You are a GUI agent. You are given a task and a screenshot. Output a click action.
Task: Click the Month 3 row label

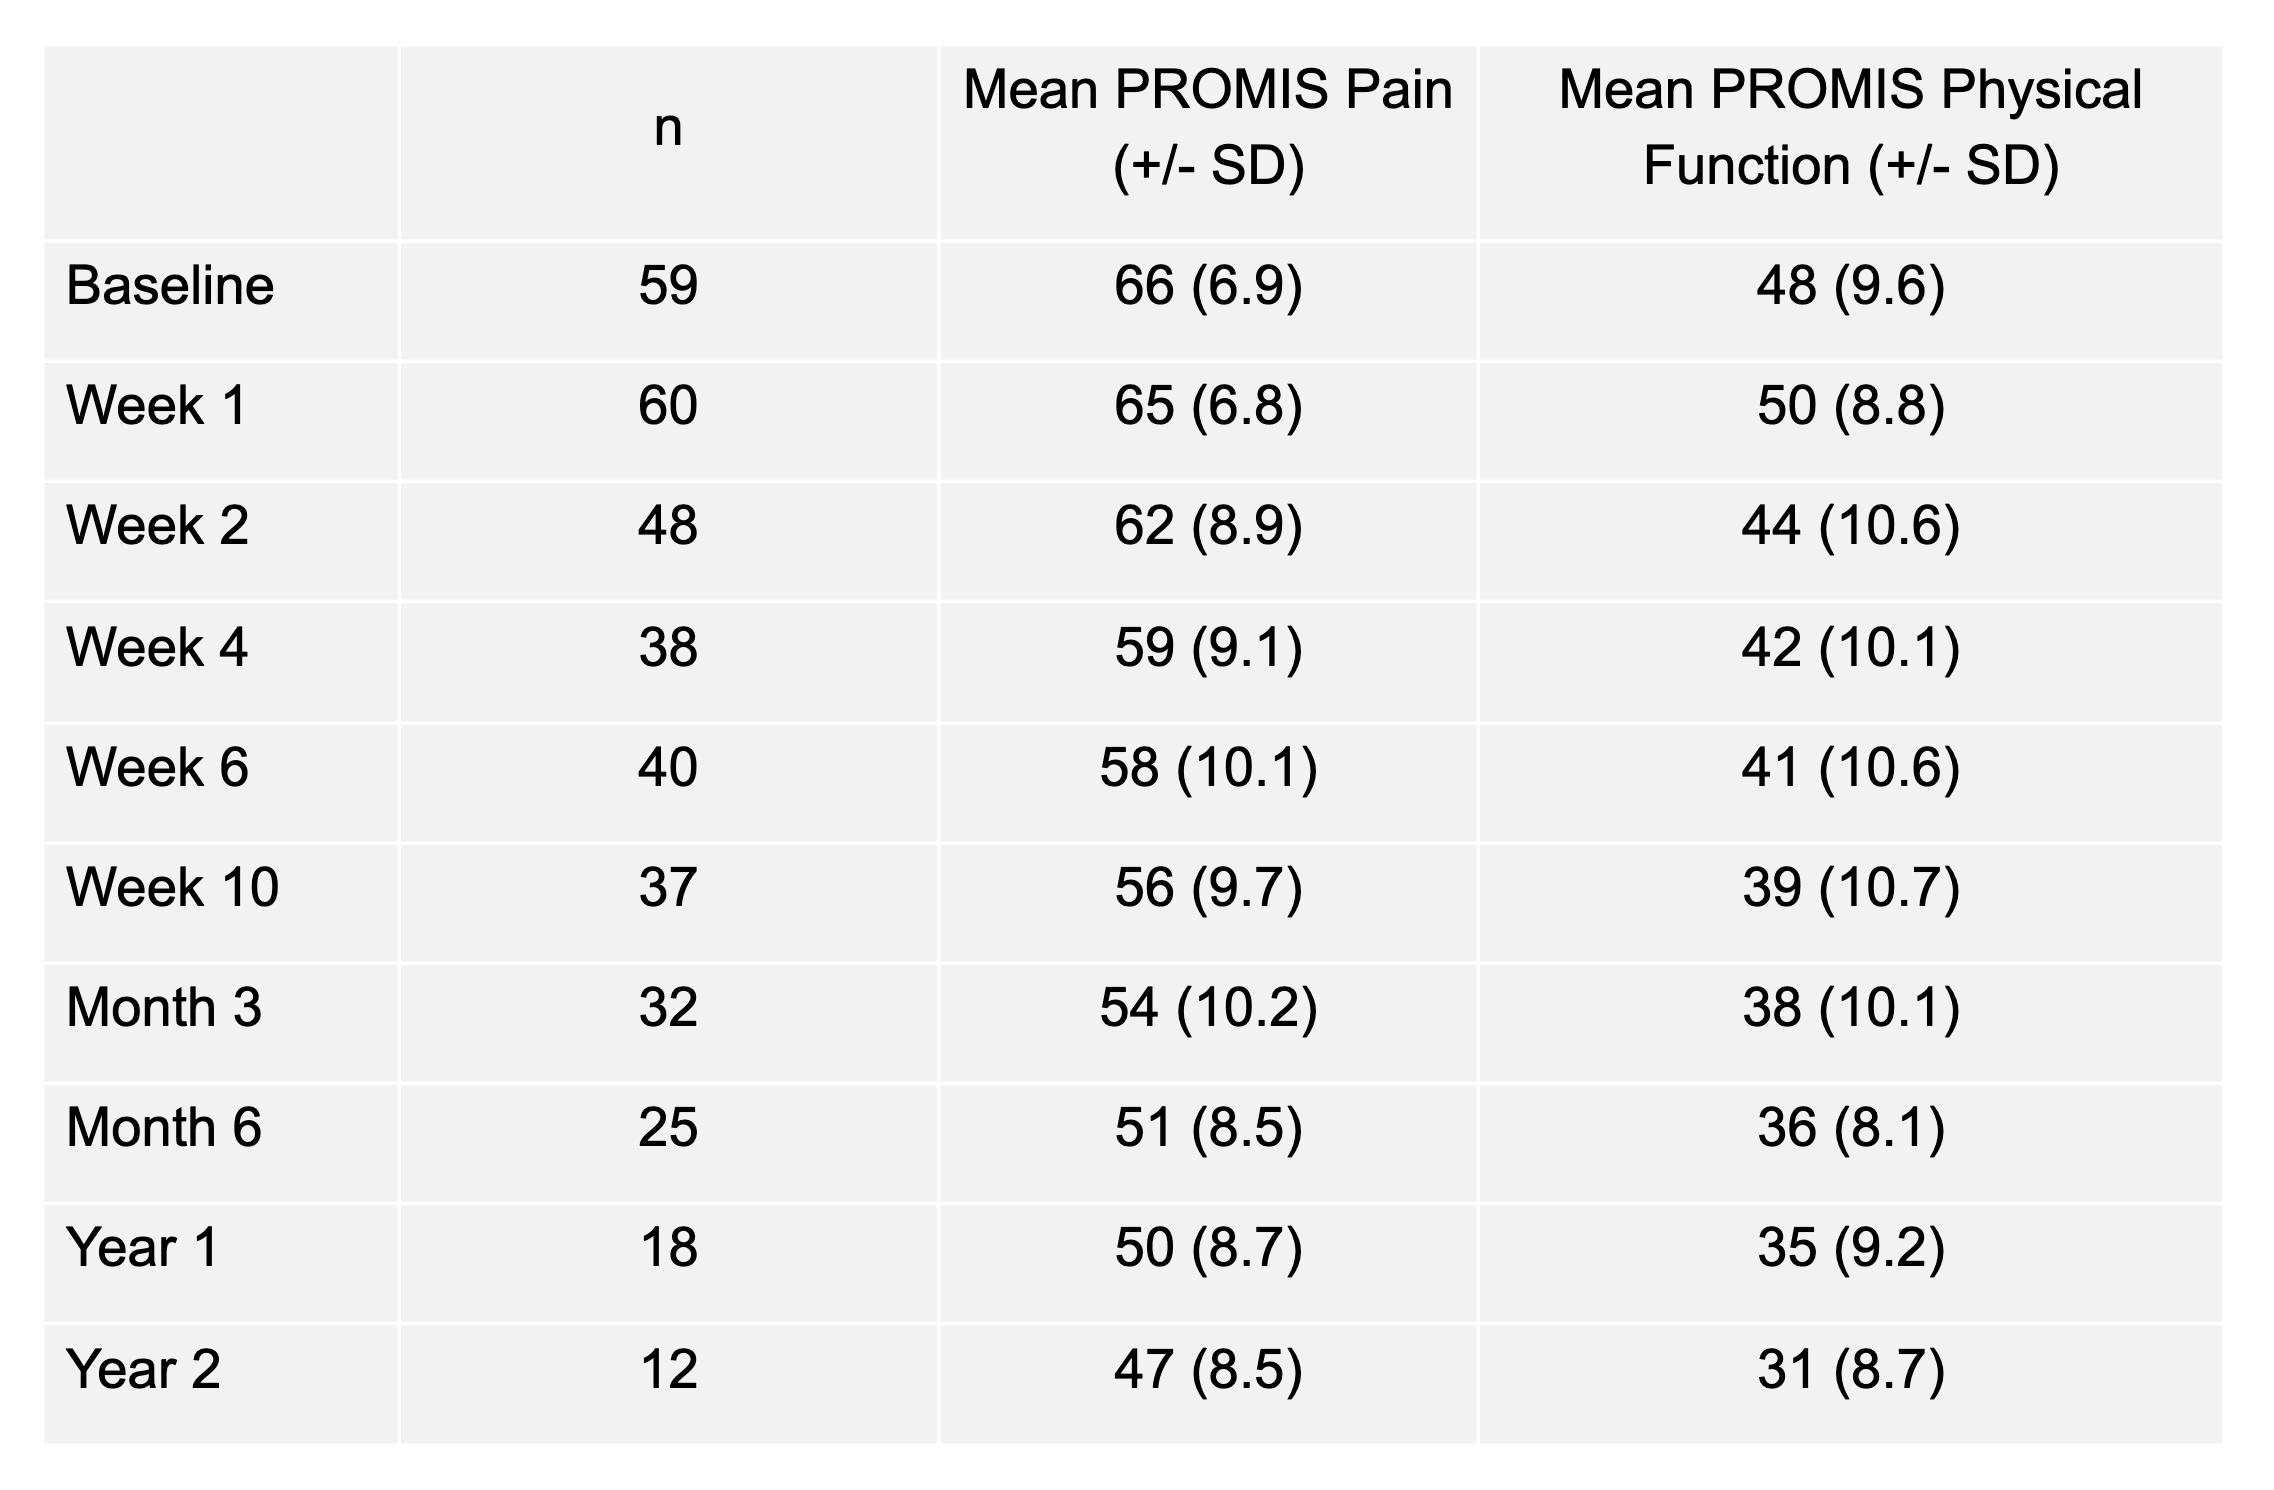164,1007
